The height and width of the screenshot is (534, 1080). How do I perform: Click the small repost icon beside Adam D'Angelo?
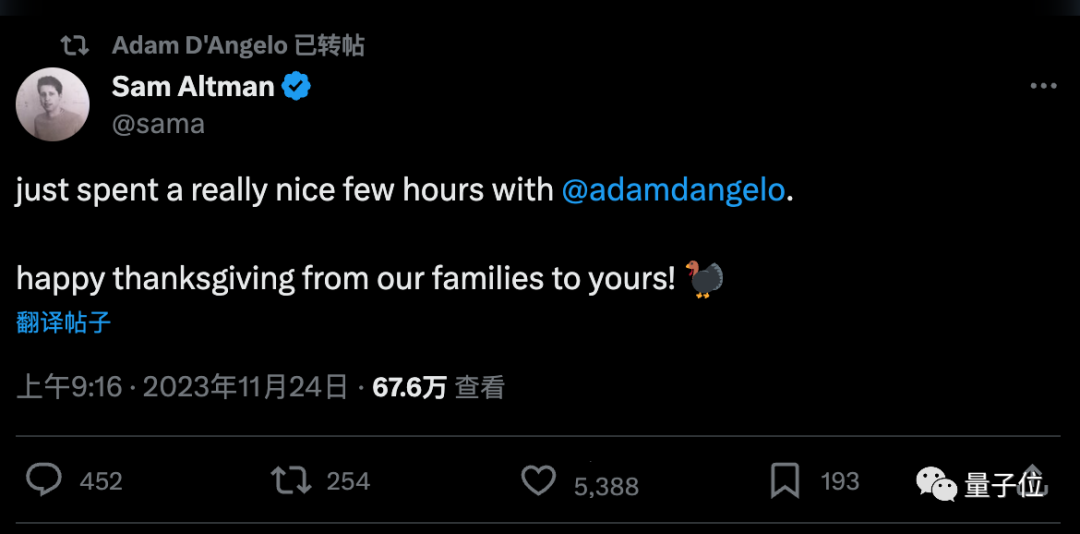click(x=74, y=45)
